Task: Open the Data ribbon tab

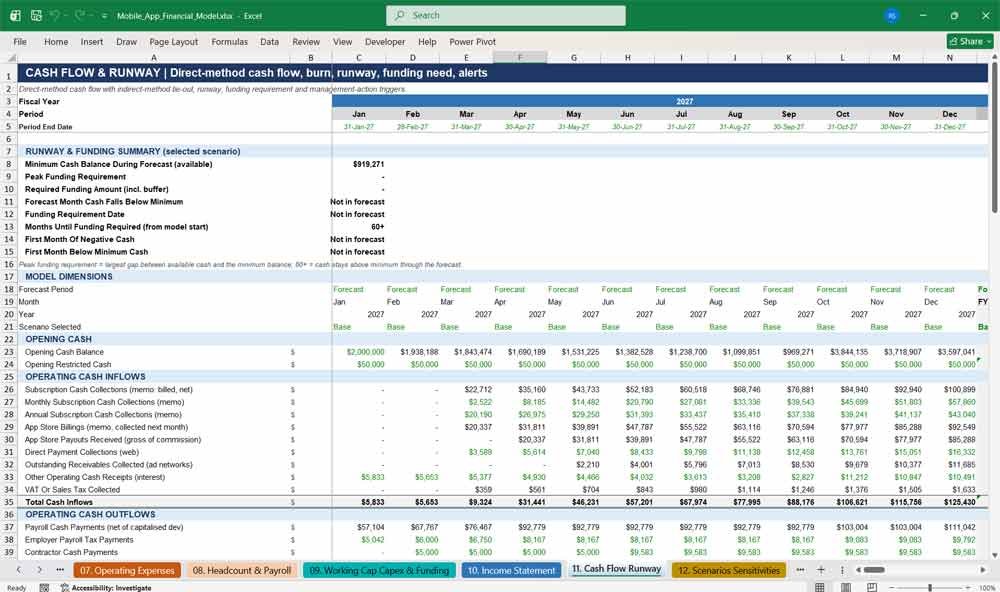Action: click(x=269, y=41)
